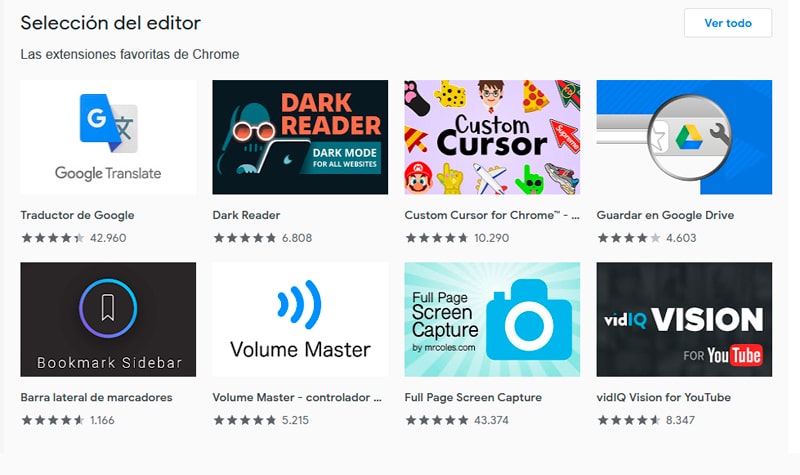Click the review count 1.166
The width and height of the screenshot is (800, 475).
coord(102,420)
